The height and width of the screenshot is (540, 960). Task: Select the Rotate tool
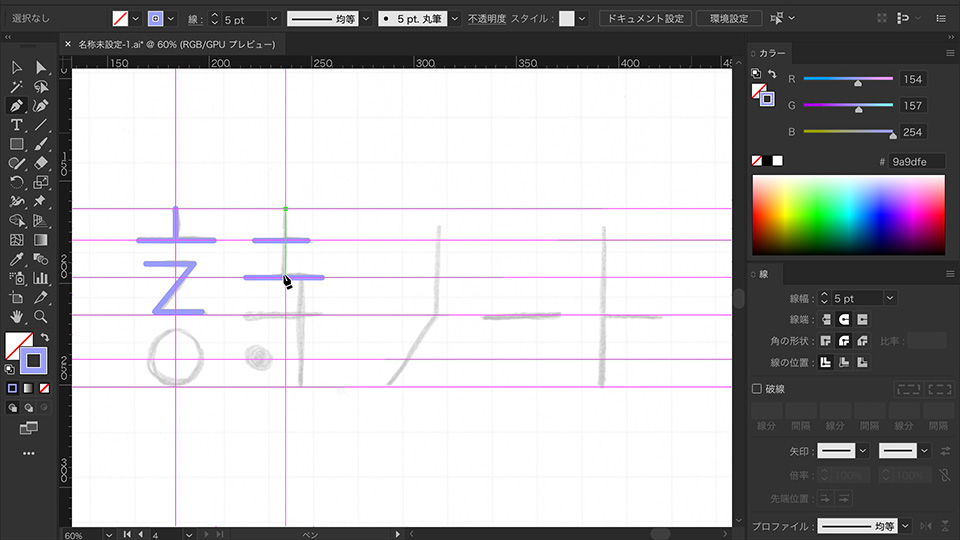coord(17,182)
